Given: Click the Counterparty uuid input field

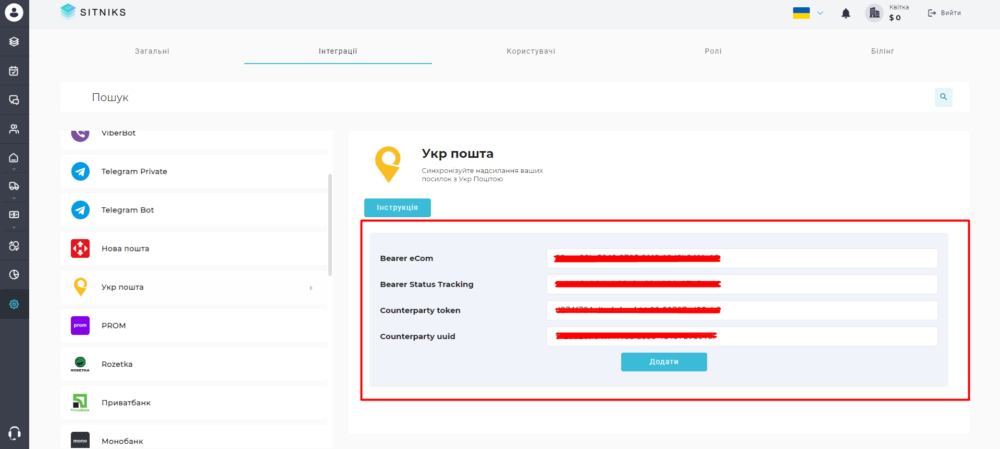Looking at the screenshot, I should coord(742,336).
